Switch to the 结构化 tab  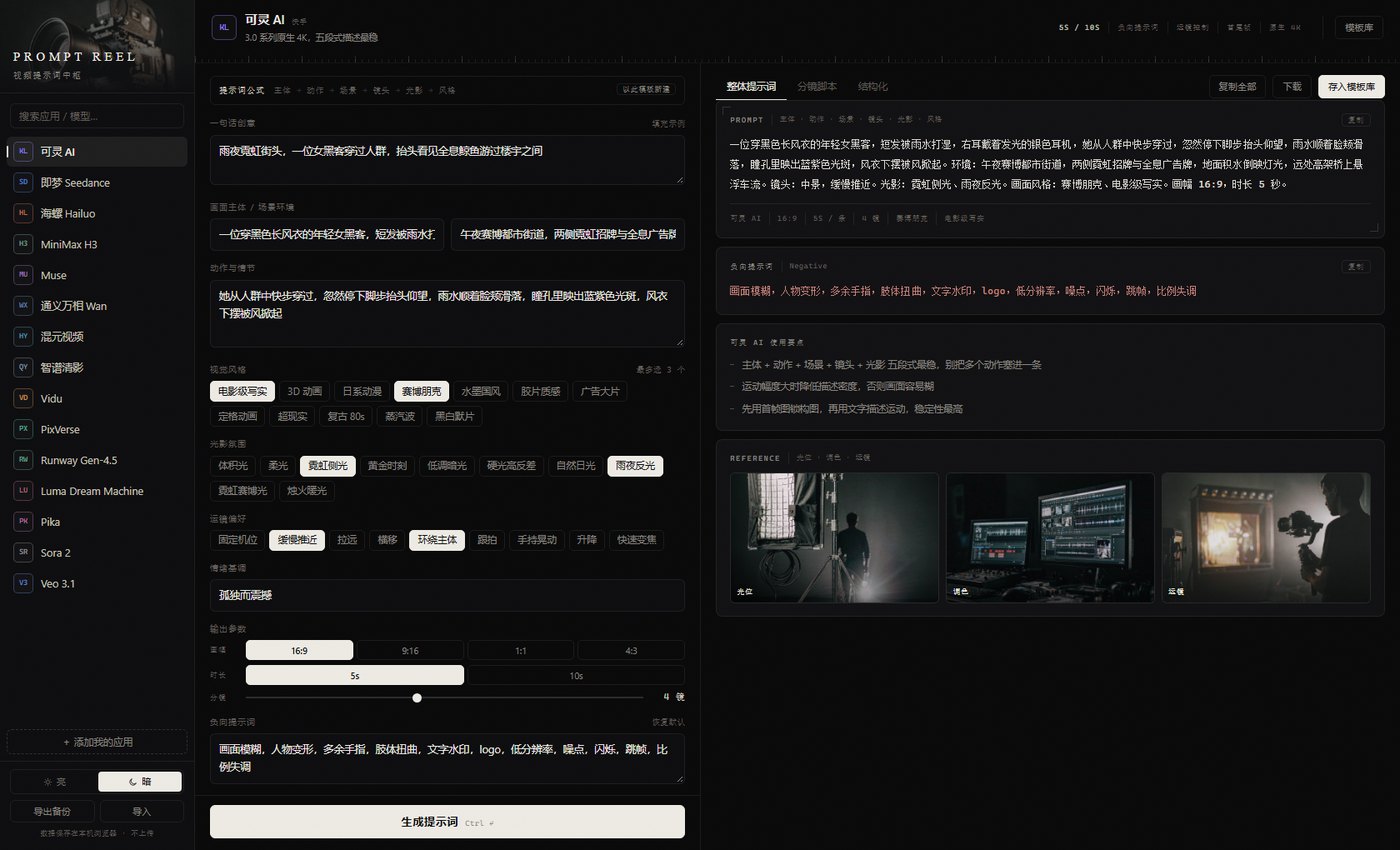point(872,87)
